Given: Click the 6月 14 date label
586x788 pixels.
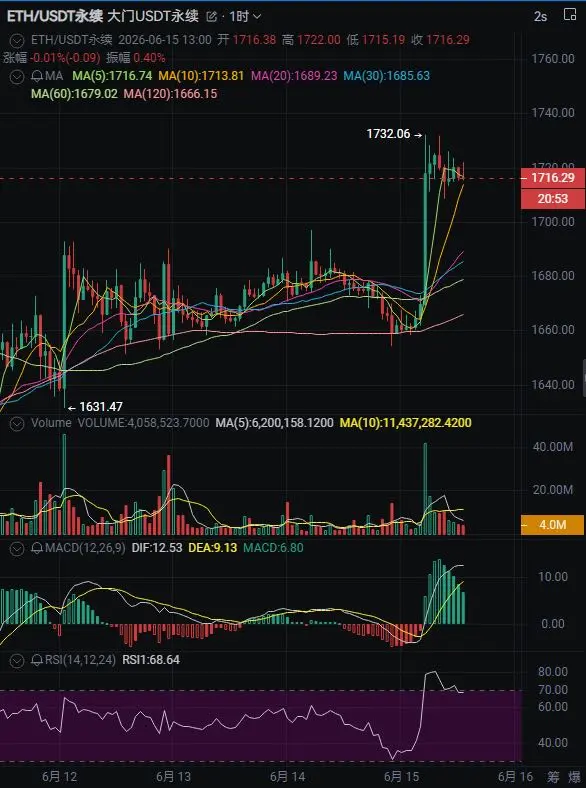Looking at the screenshot, I should coord(287,777).
